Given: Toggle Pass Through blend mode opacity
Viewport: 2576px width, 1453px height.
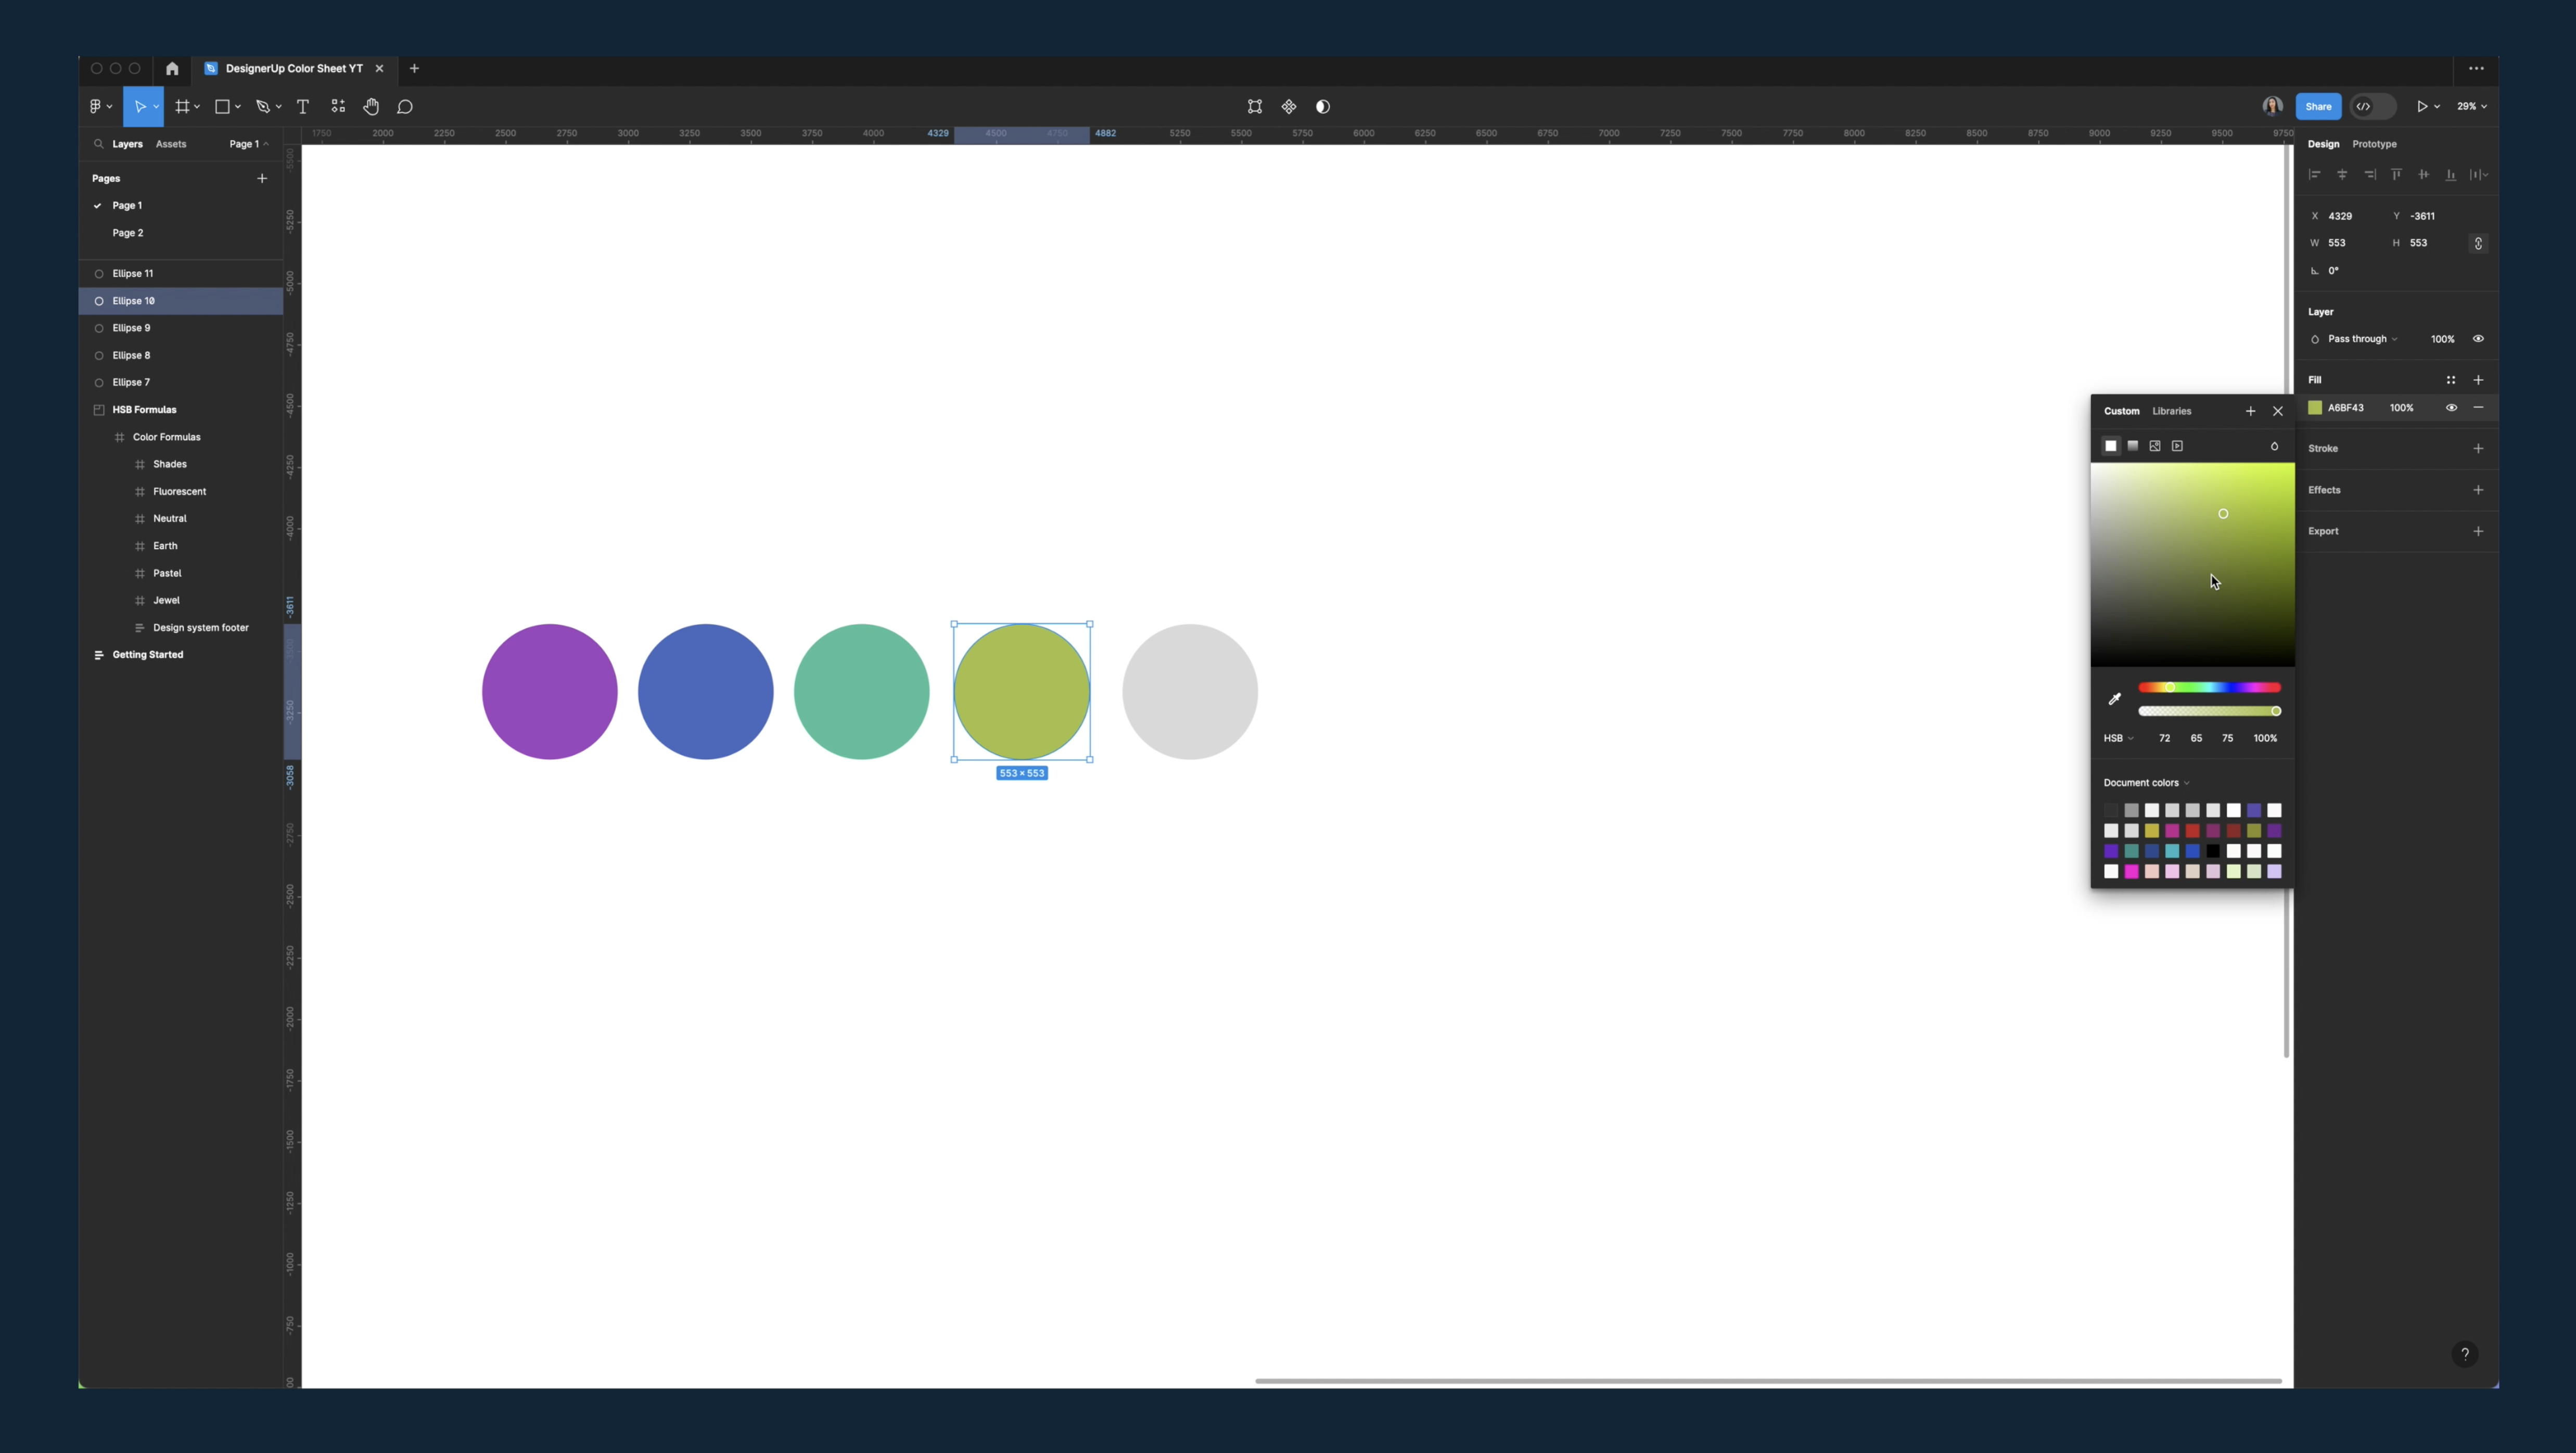Looking at the screenshot, I should [x=2479, y=338].
